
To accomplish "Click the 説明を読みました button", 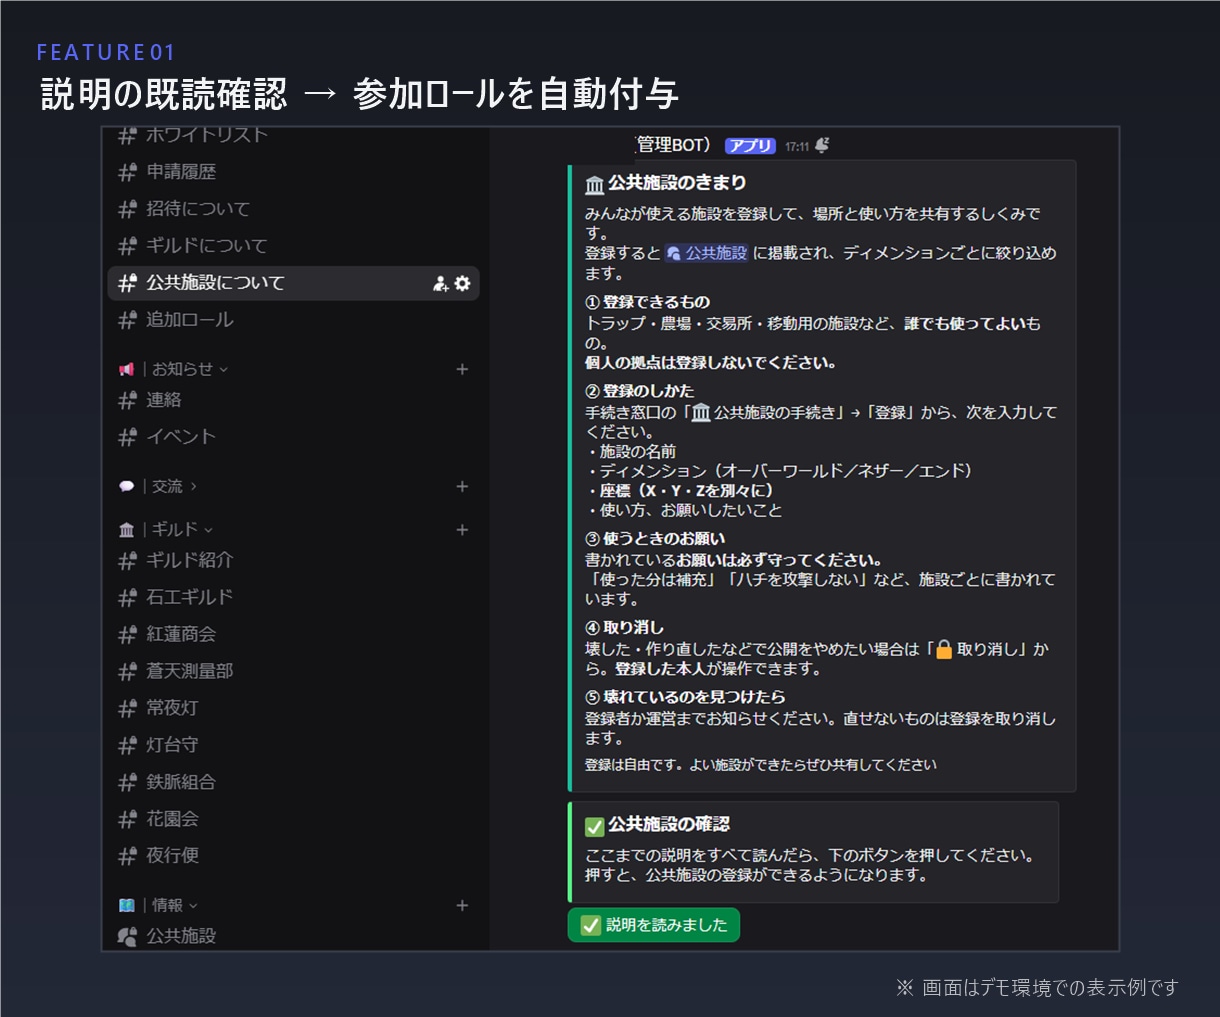I will (x=654, y=925).
